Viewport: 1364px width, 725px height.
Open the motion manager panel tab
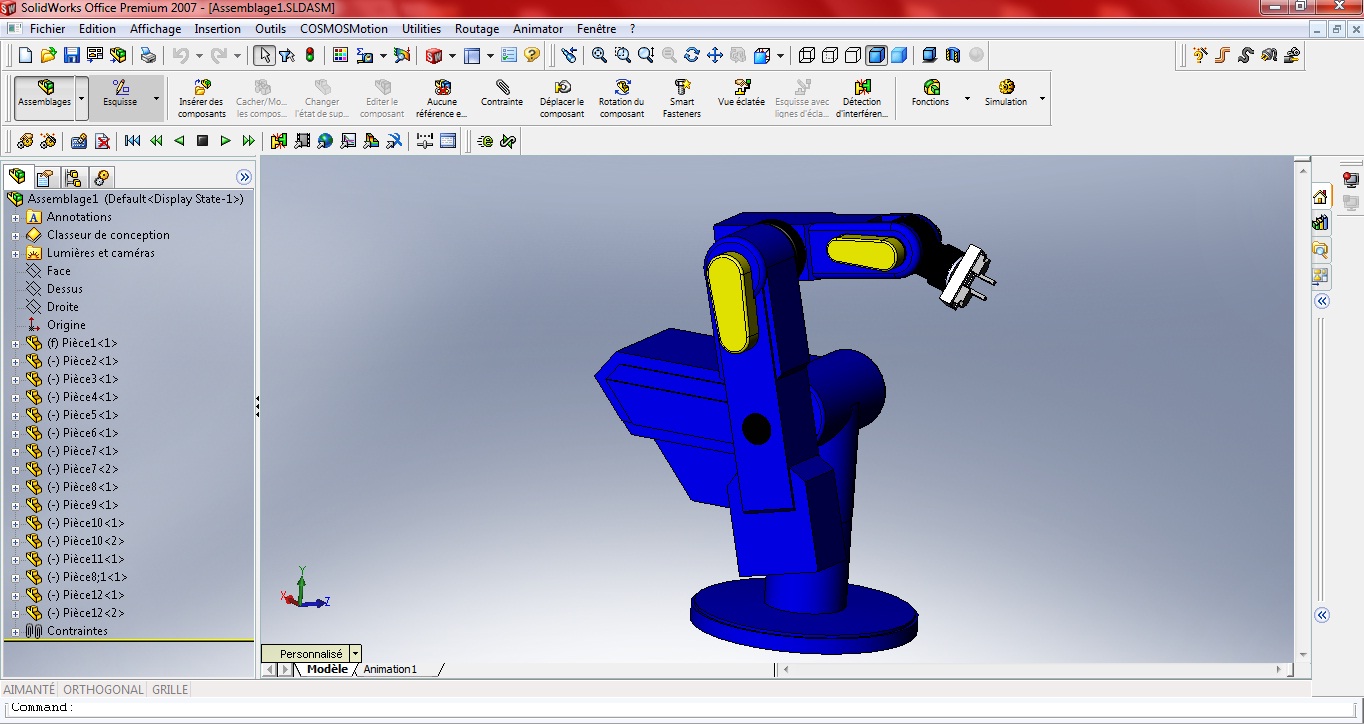[x=101, y=178]
